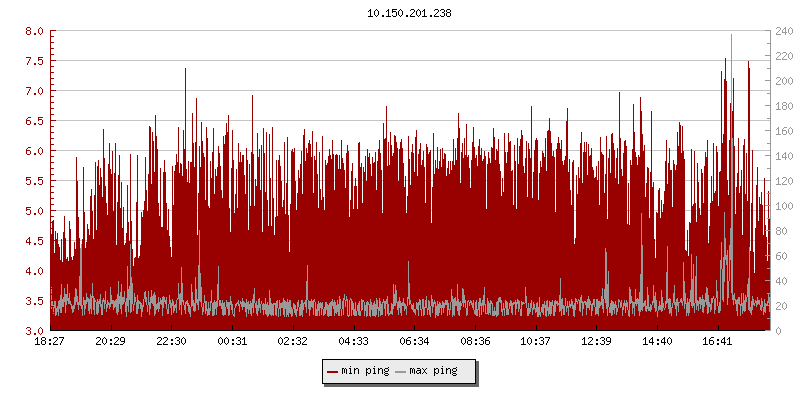
Task: Select the min ping legend label
Action: [x=366, y=372]
